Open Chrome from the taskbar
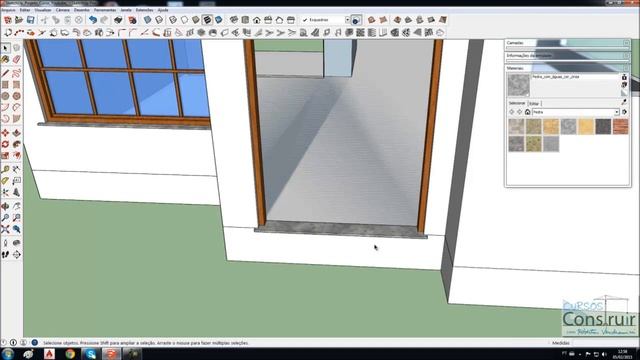This screenshot has width=640, height=360. 70,353
